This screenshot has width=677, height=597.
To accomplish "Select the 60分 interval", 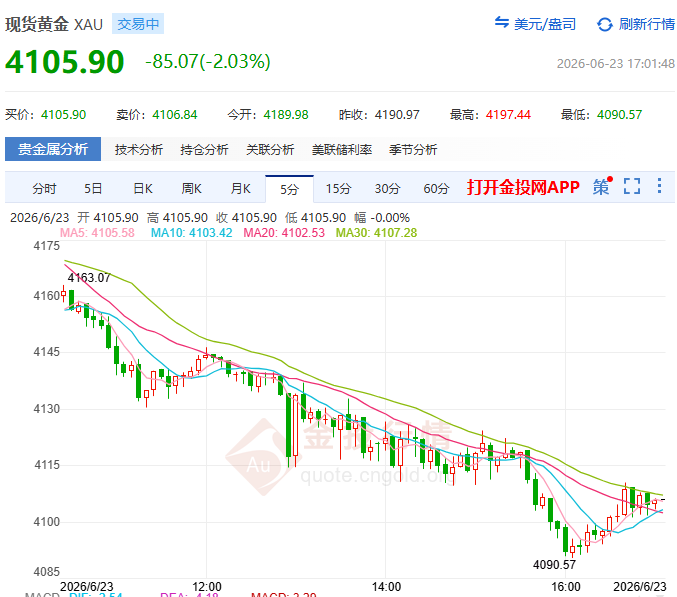I will pyautogui.click(x=437, y=189).
